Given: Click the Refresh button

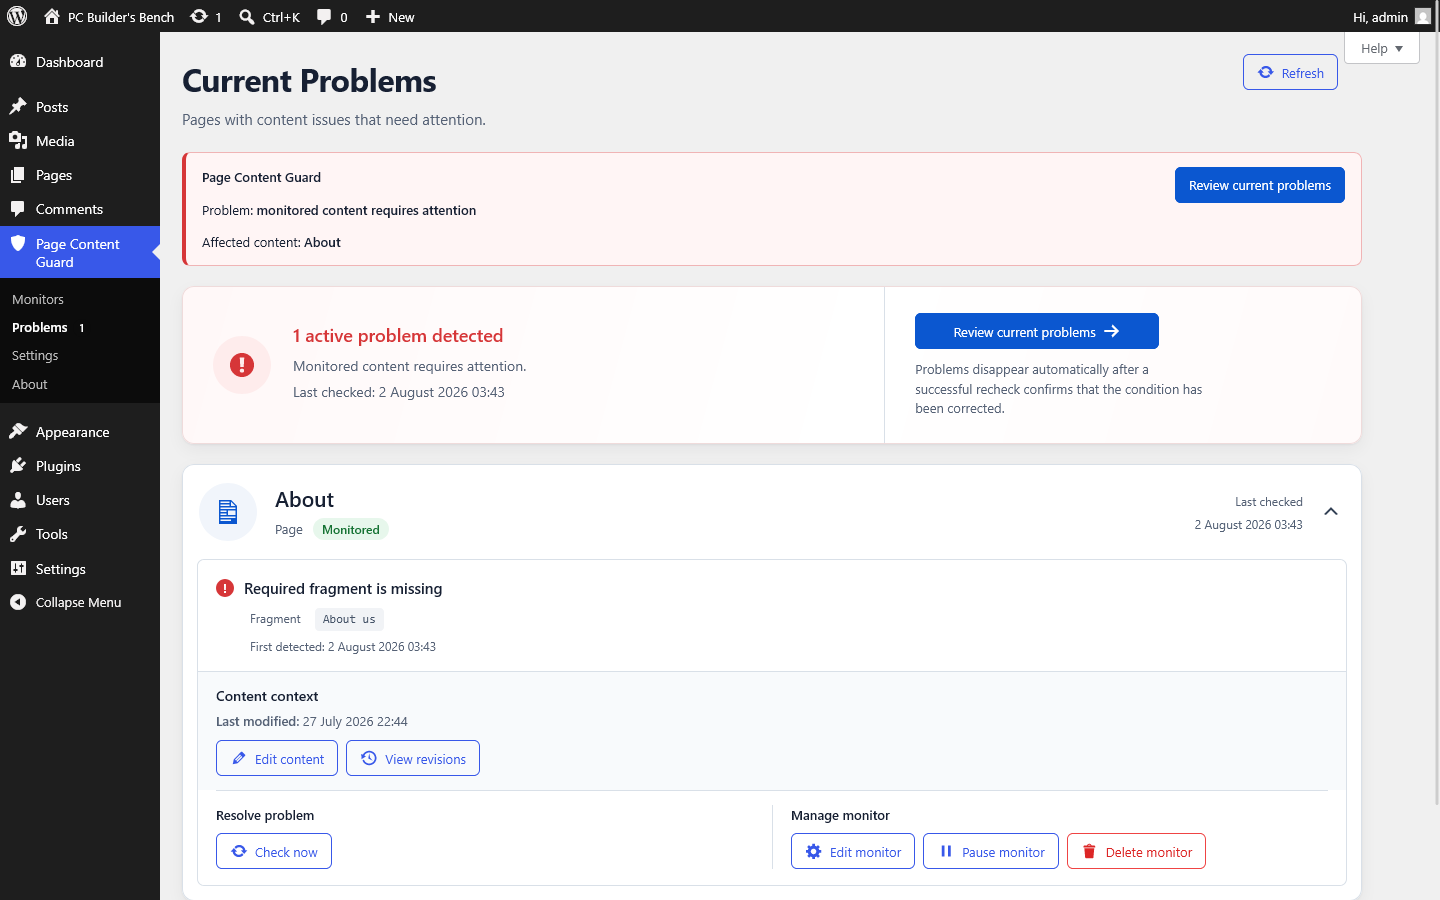Looking at the screenshot, I should (1290, 72).
